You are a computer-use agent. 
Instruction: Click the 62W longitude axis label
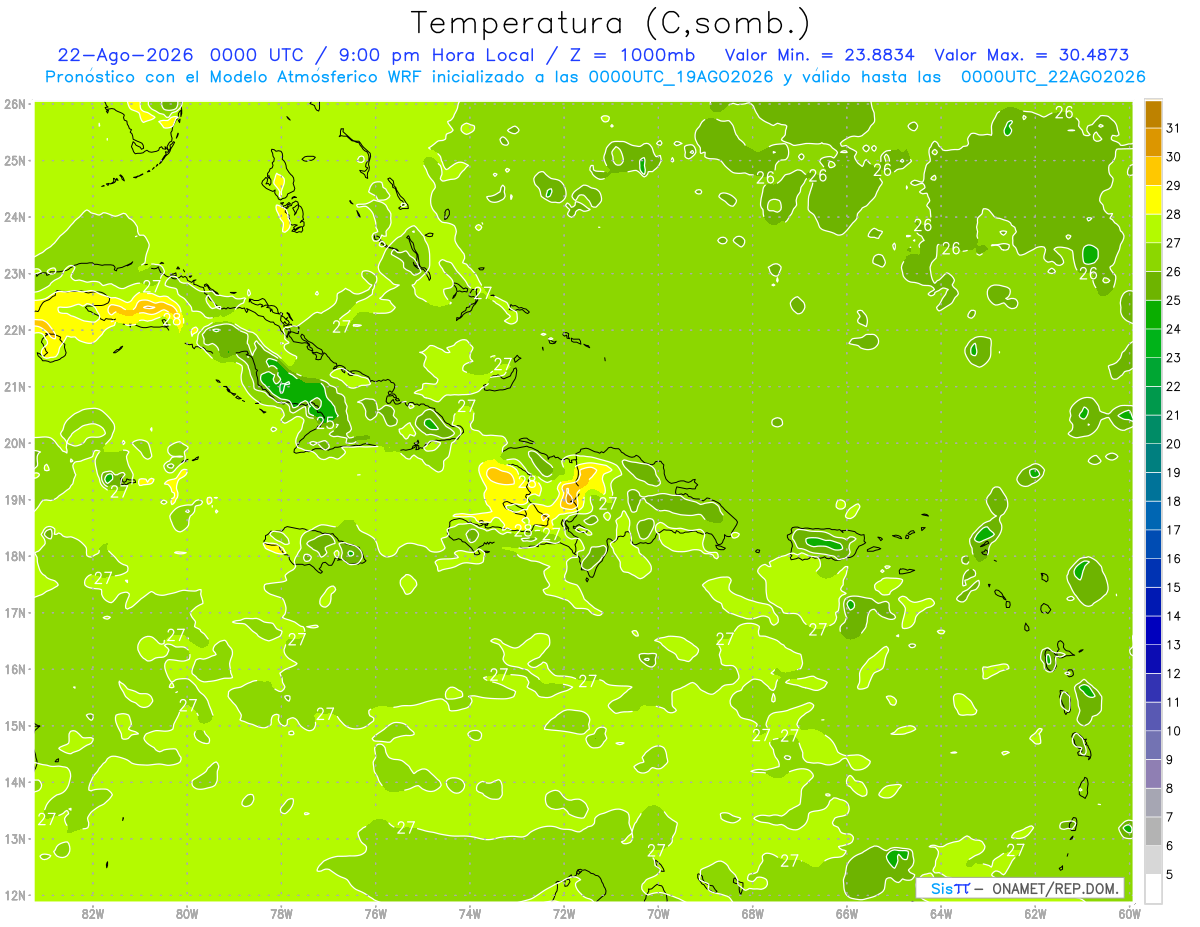click(1036, 913)
